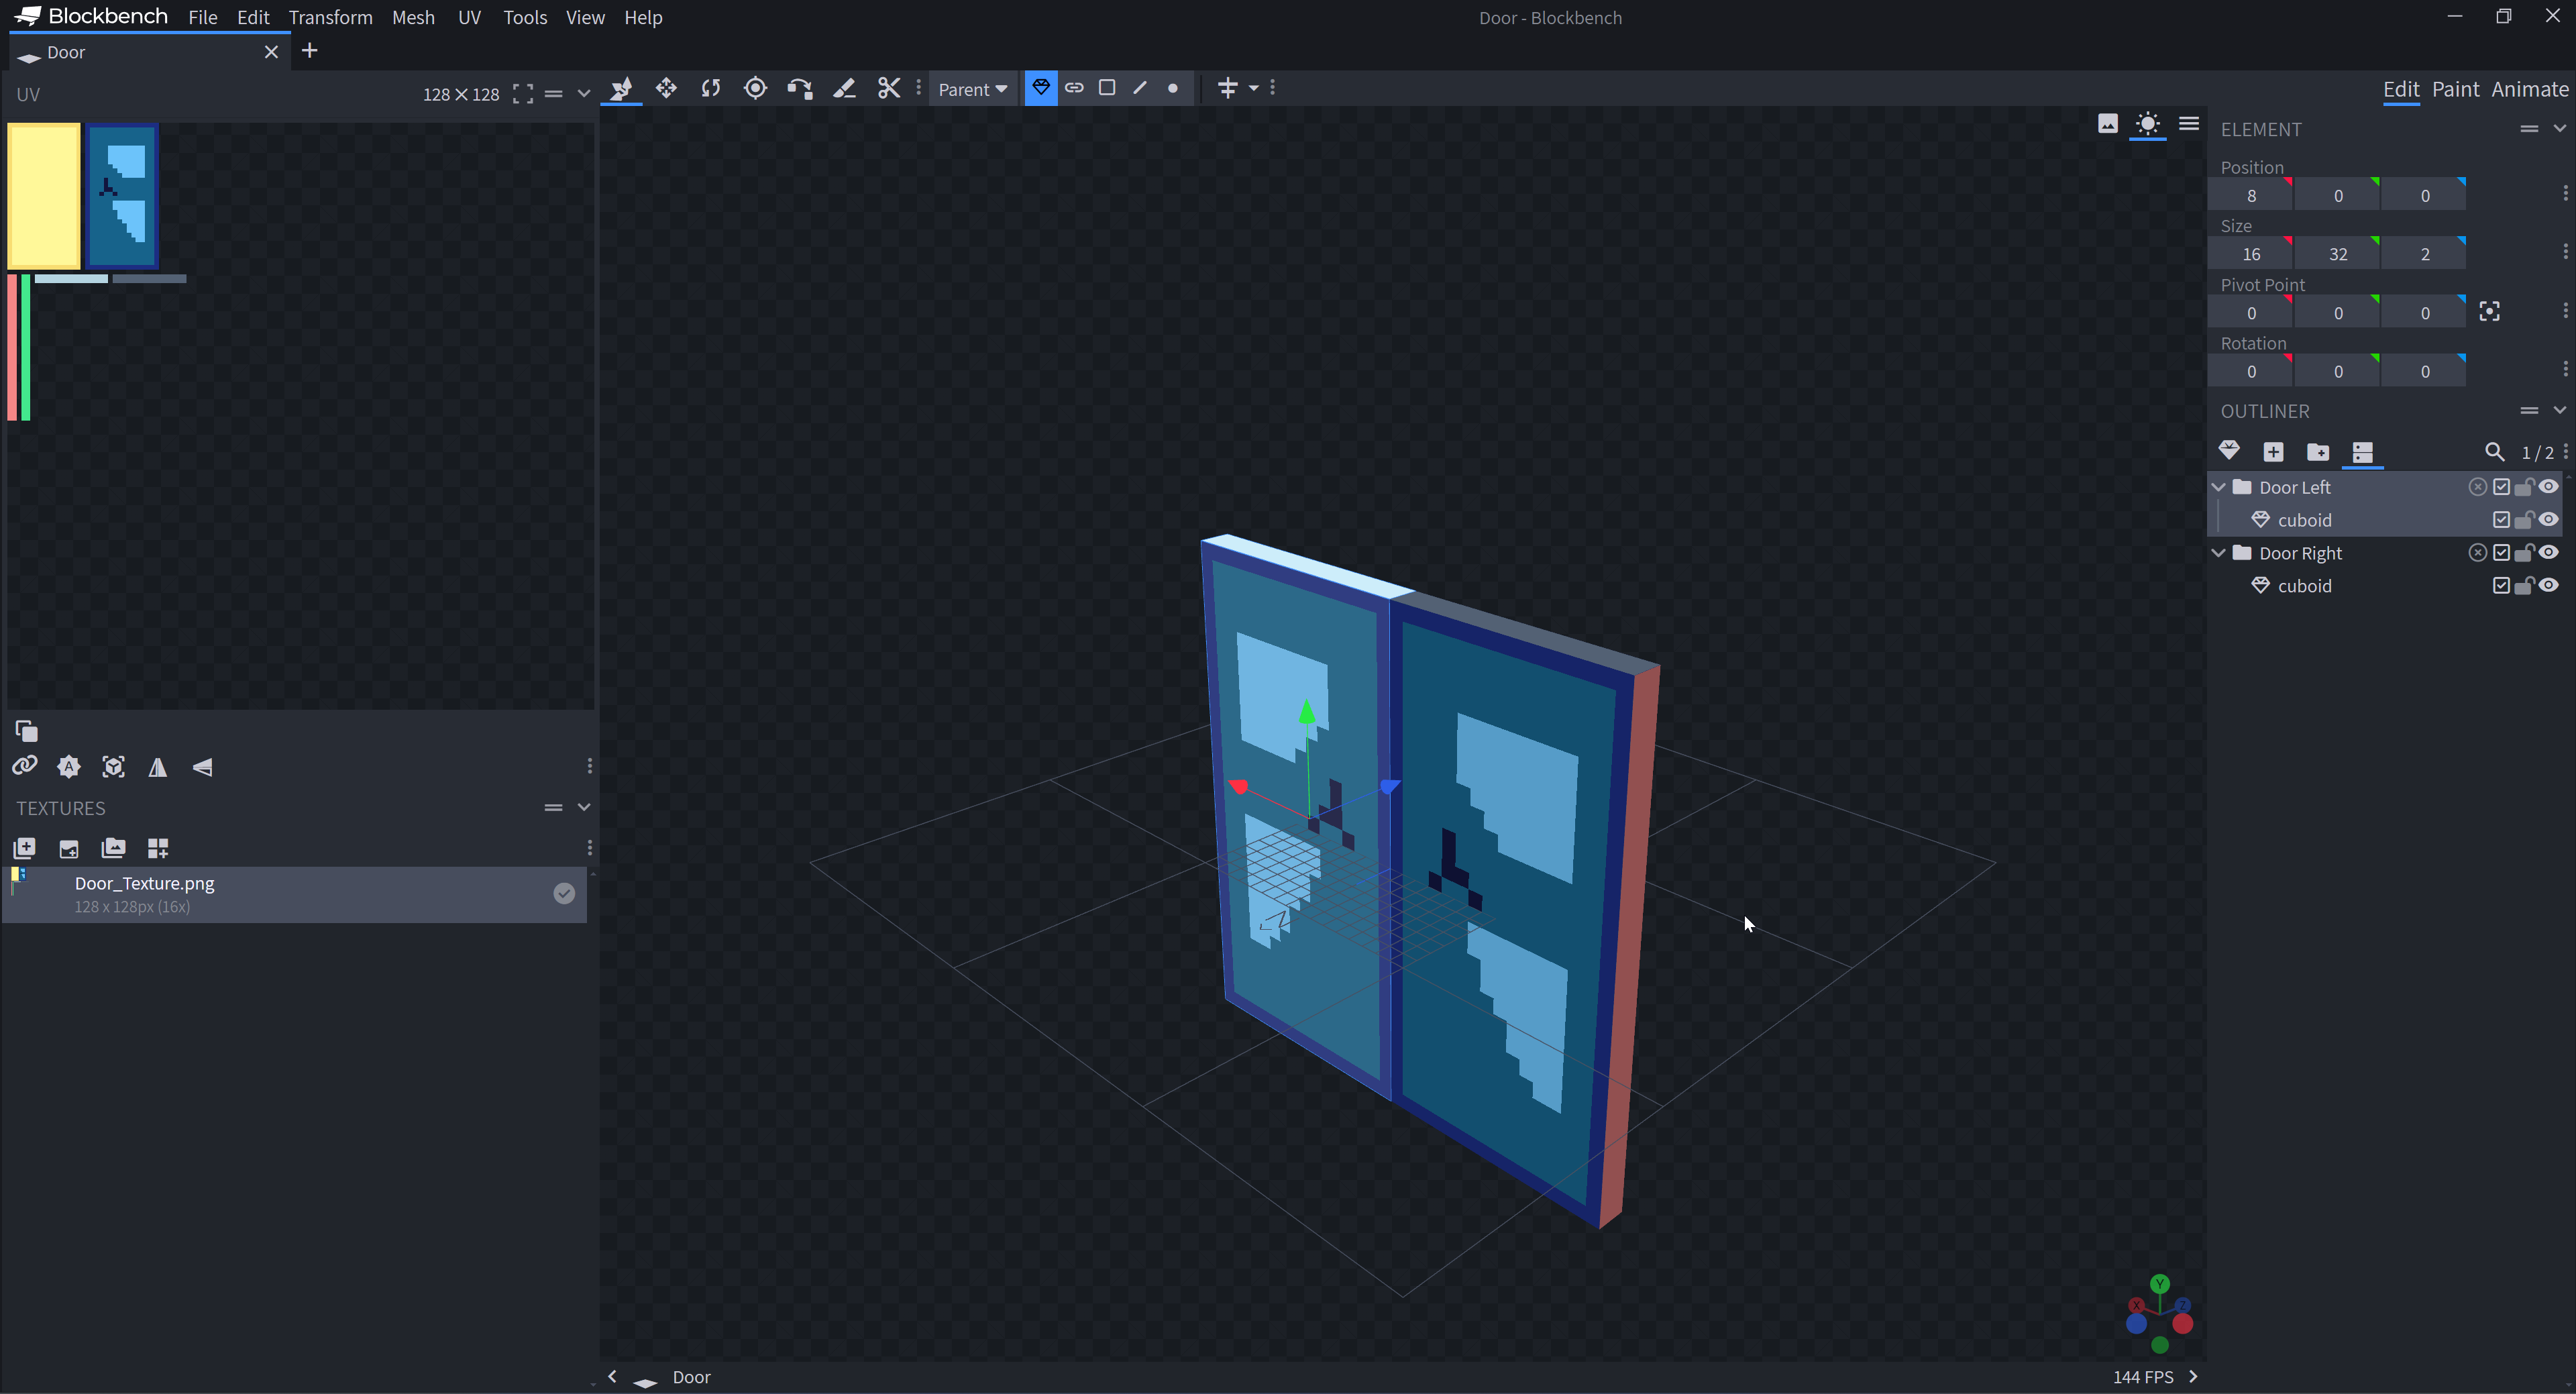Select the Vertex Snap tool
The width and height of the screenshot is (2576, 1394).
(x=799, y=89)
